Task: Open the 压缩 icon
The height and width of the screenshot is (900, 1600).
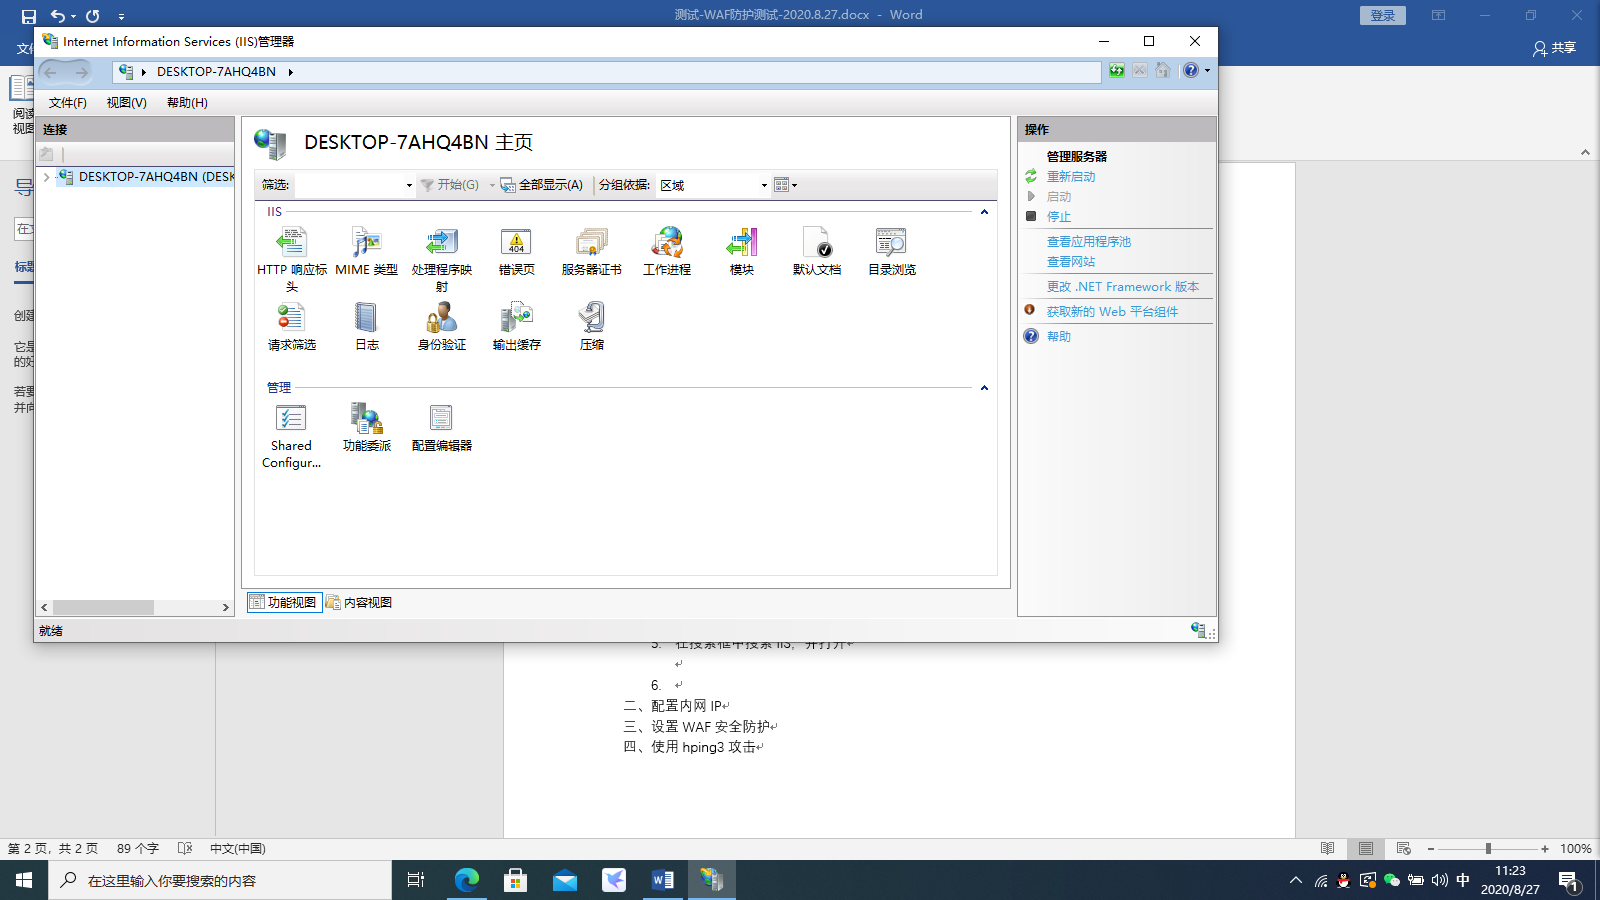Action: coord(591,317)
